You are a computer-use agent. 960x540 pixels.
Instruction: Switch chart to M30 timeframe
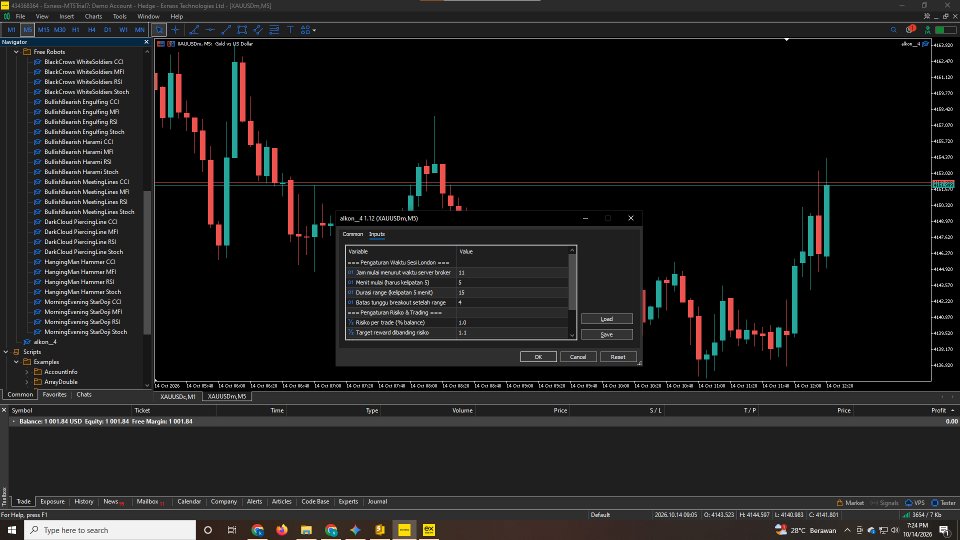tap(59, 29)
